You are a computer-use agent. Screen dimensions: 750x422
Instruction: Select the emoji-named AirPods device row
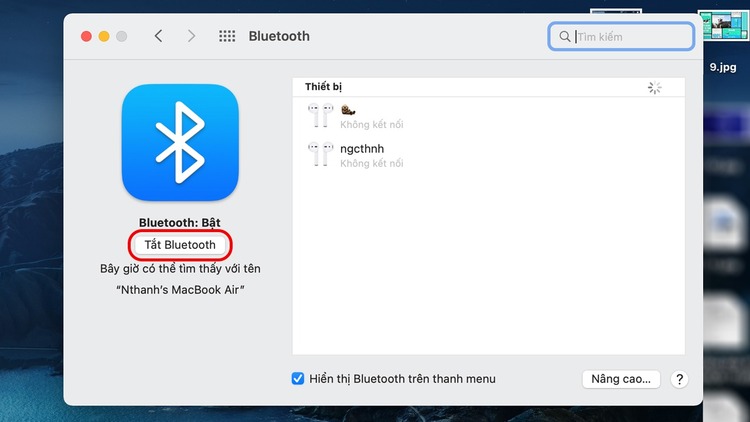pos(488,116)
